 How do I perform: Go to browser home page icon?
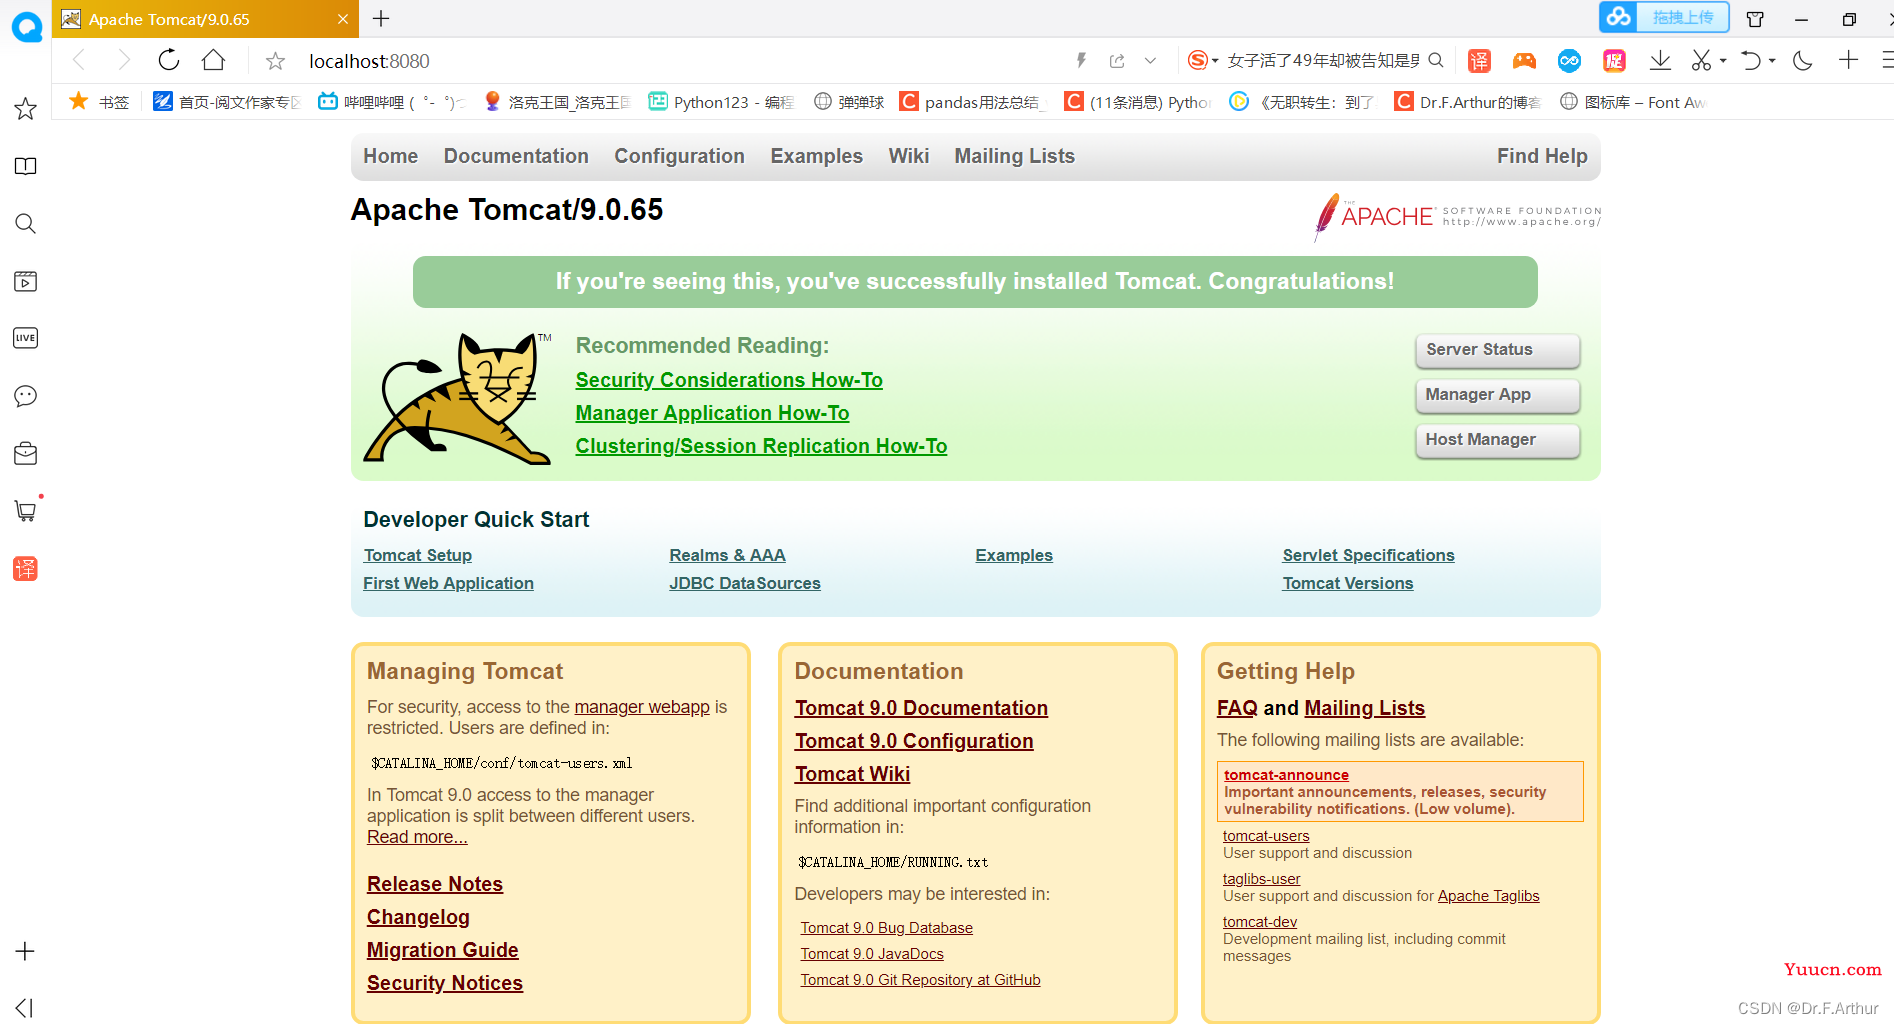click(213, 61)
